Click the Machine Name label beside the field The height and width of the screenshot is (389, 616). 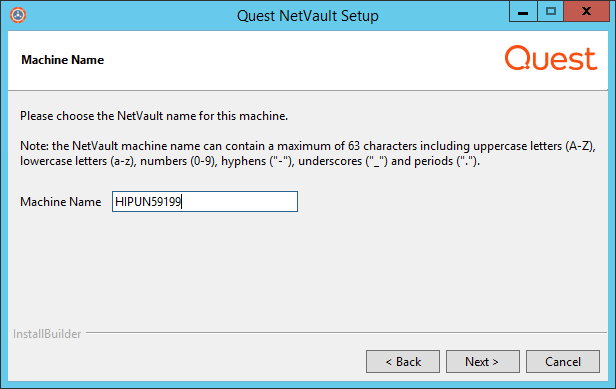click(x=60, y=202)
